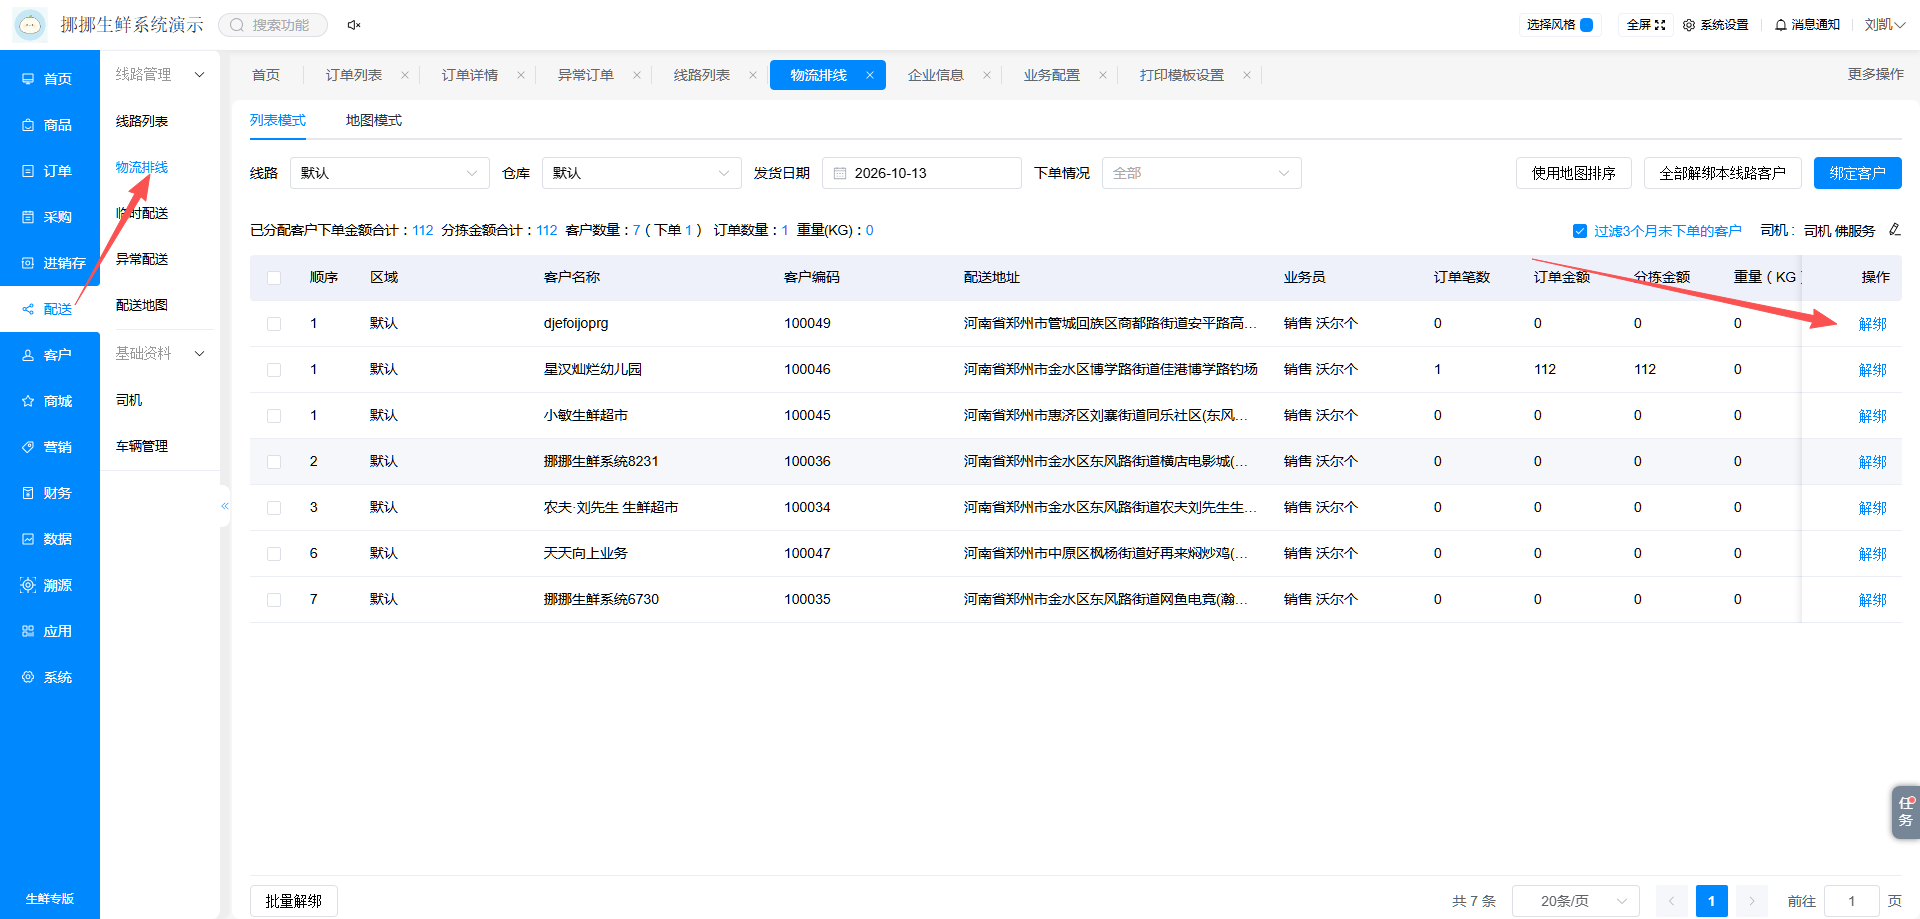Uncheck 过滤3个月未下单的客户 checkbox
This screenshot has width=1920, height=919.
[x=1580, y=231]
